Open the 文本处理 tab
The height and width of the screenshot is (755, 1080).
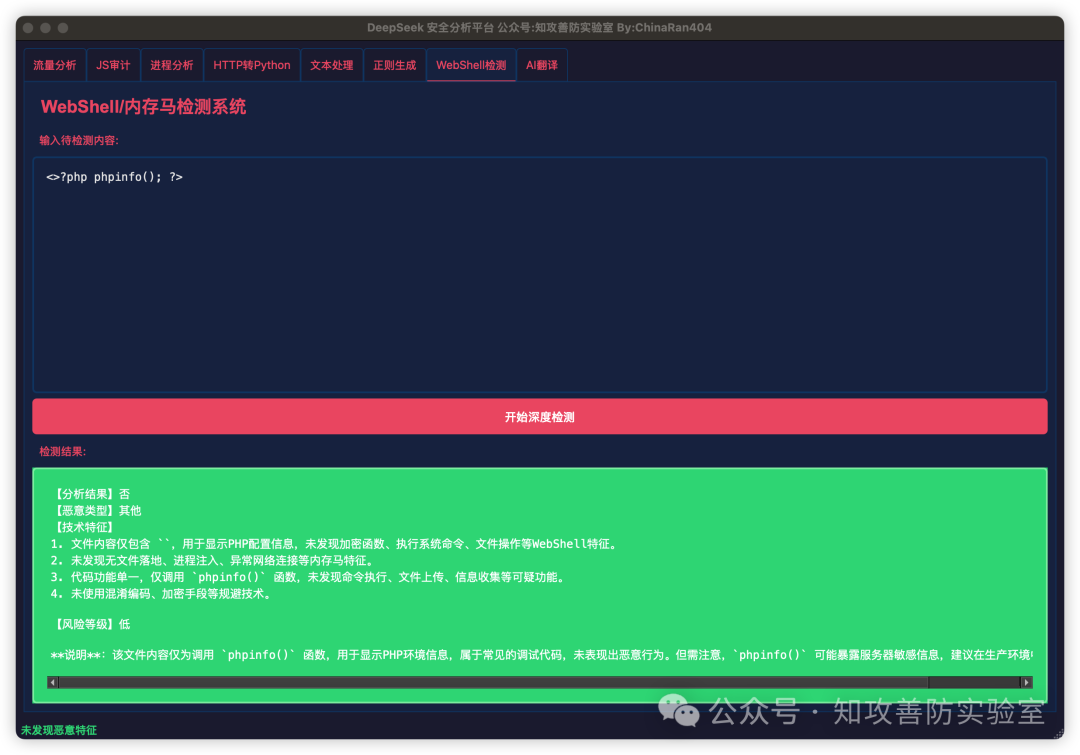tap(331, 65)
